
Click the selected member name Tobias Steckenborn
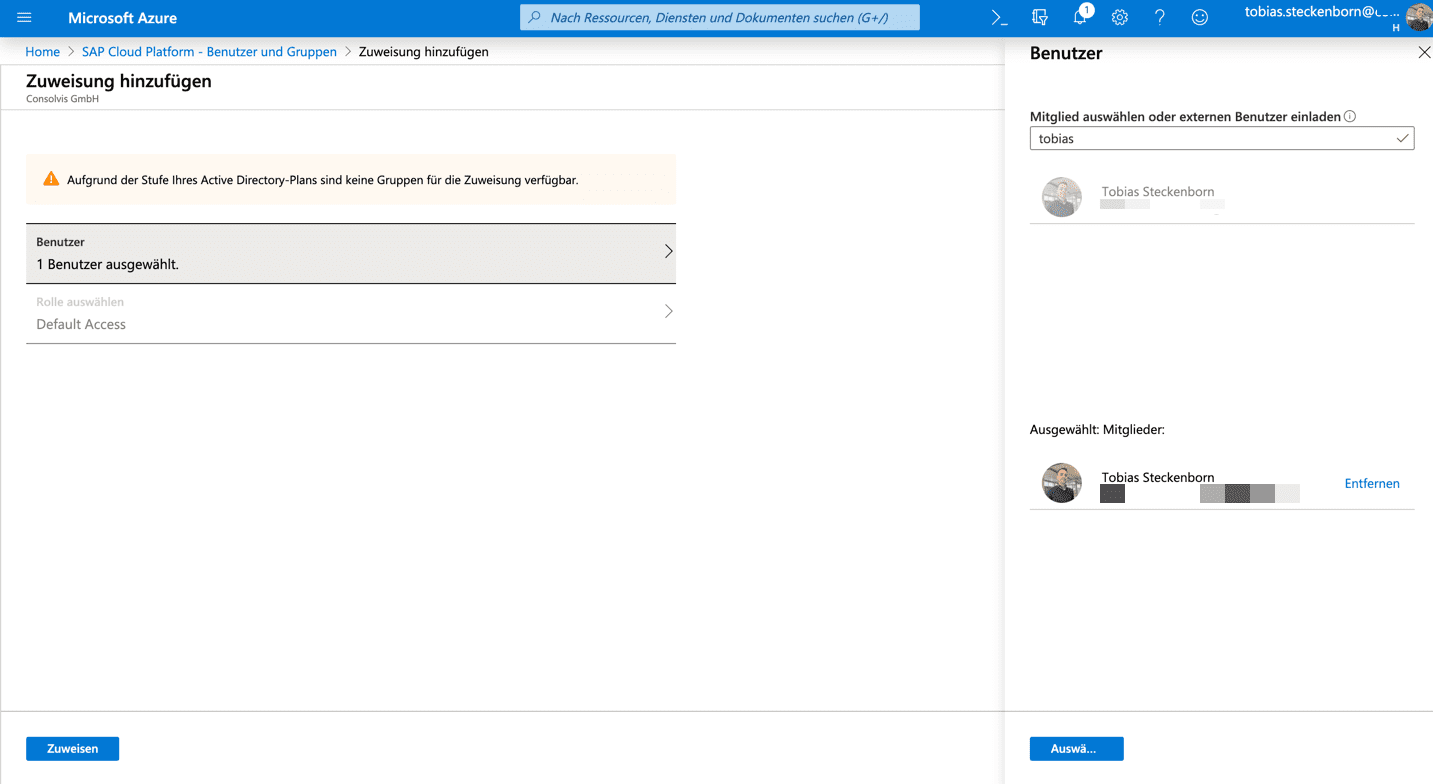tap(1158, 477)
